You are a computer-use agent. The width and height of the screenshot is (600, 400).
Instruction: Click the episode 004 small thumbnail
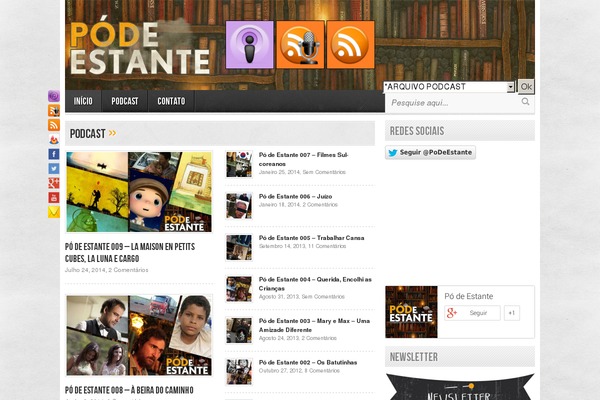coord(239,289)
